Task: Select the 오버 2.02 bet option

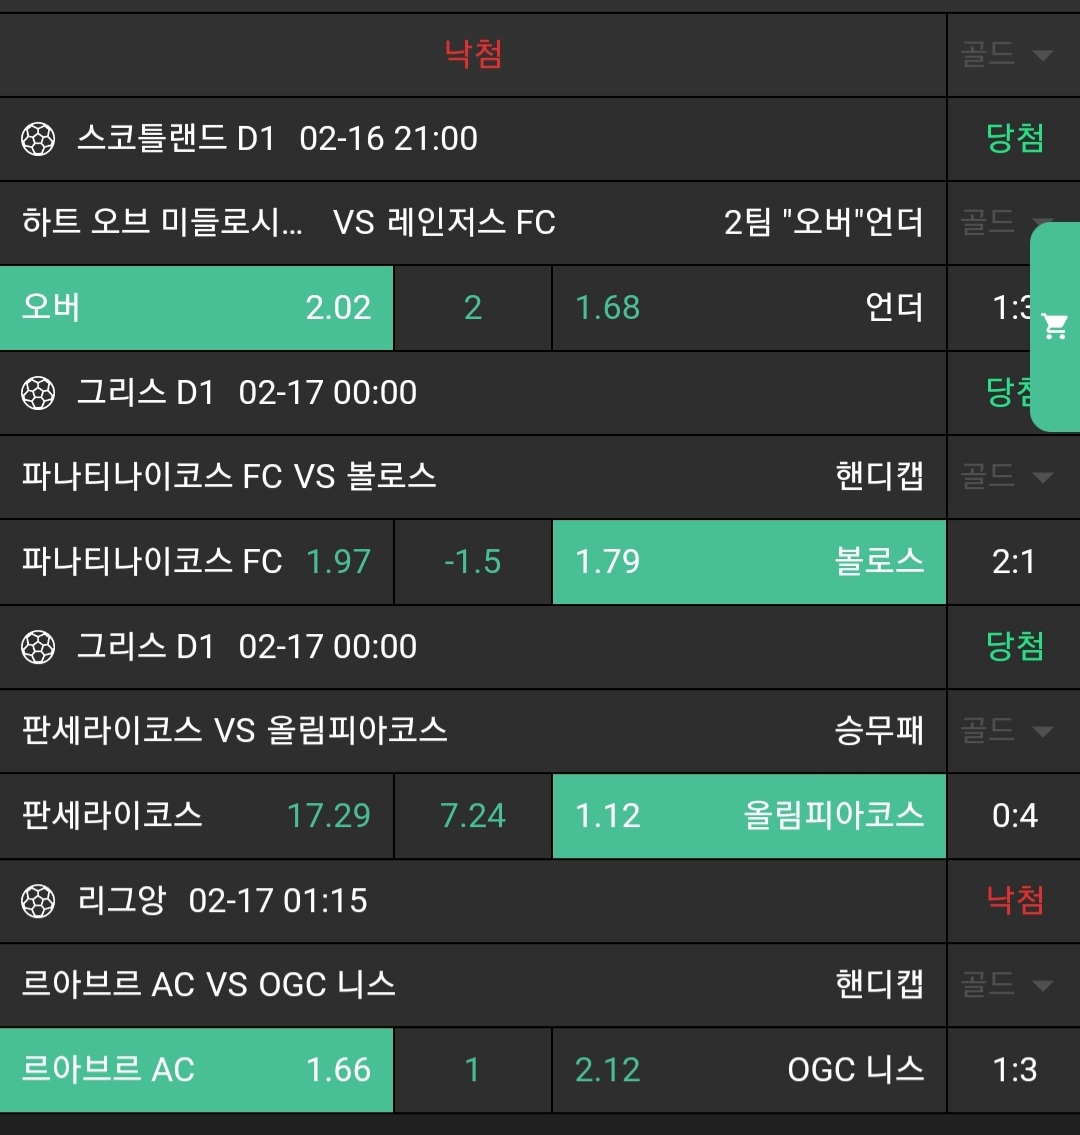Action: [x=197, y=308]
